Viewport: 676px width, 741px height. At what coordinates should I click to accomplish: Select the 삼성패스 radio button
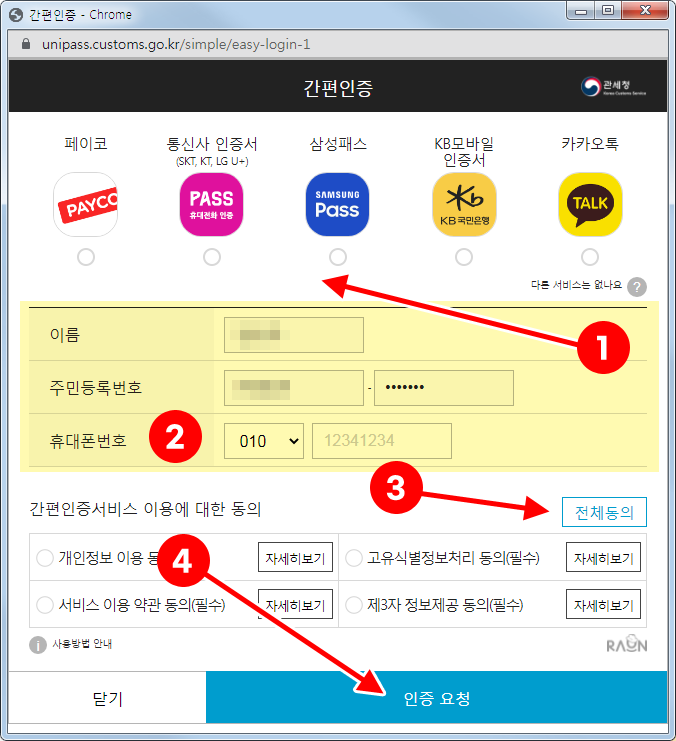pyautogui.click(x=338, y=257)
